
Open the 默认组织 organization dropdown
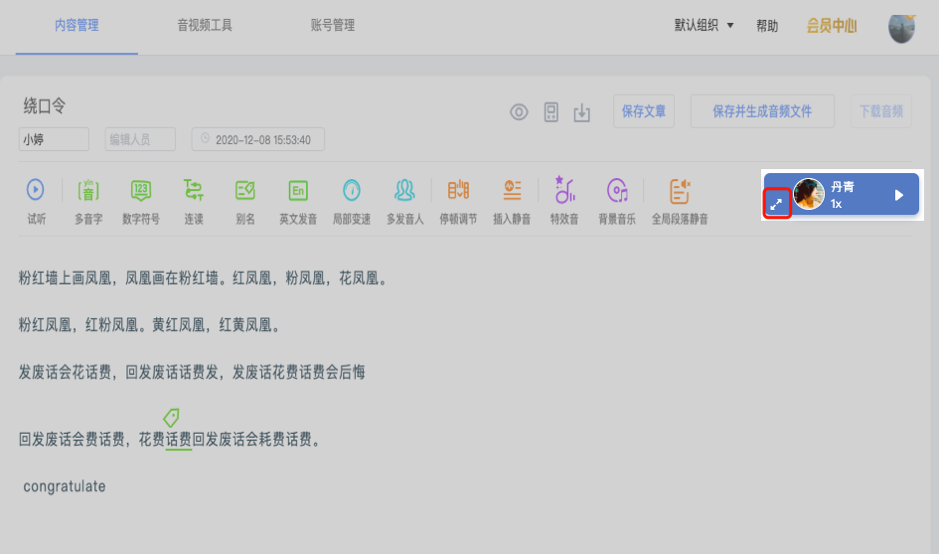point(704,25)
